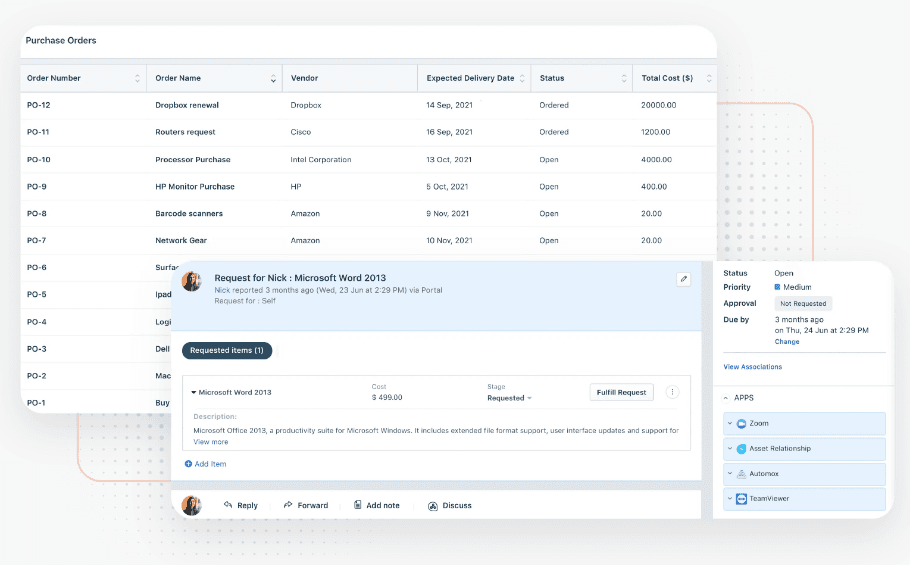
Task: Open the Network Gear order
Action: pos(181,240)
